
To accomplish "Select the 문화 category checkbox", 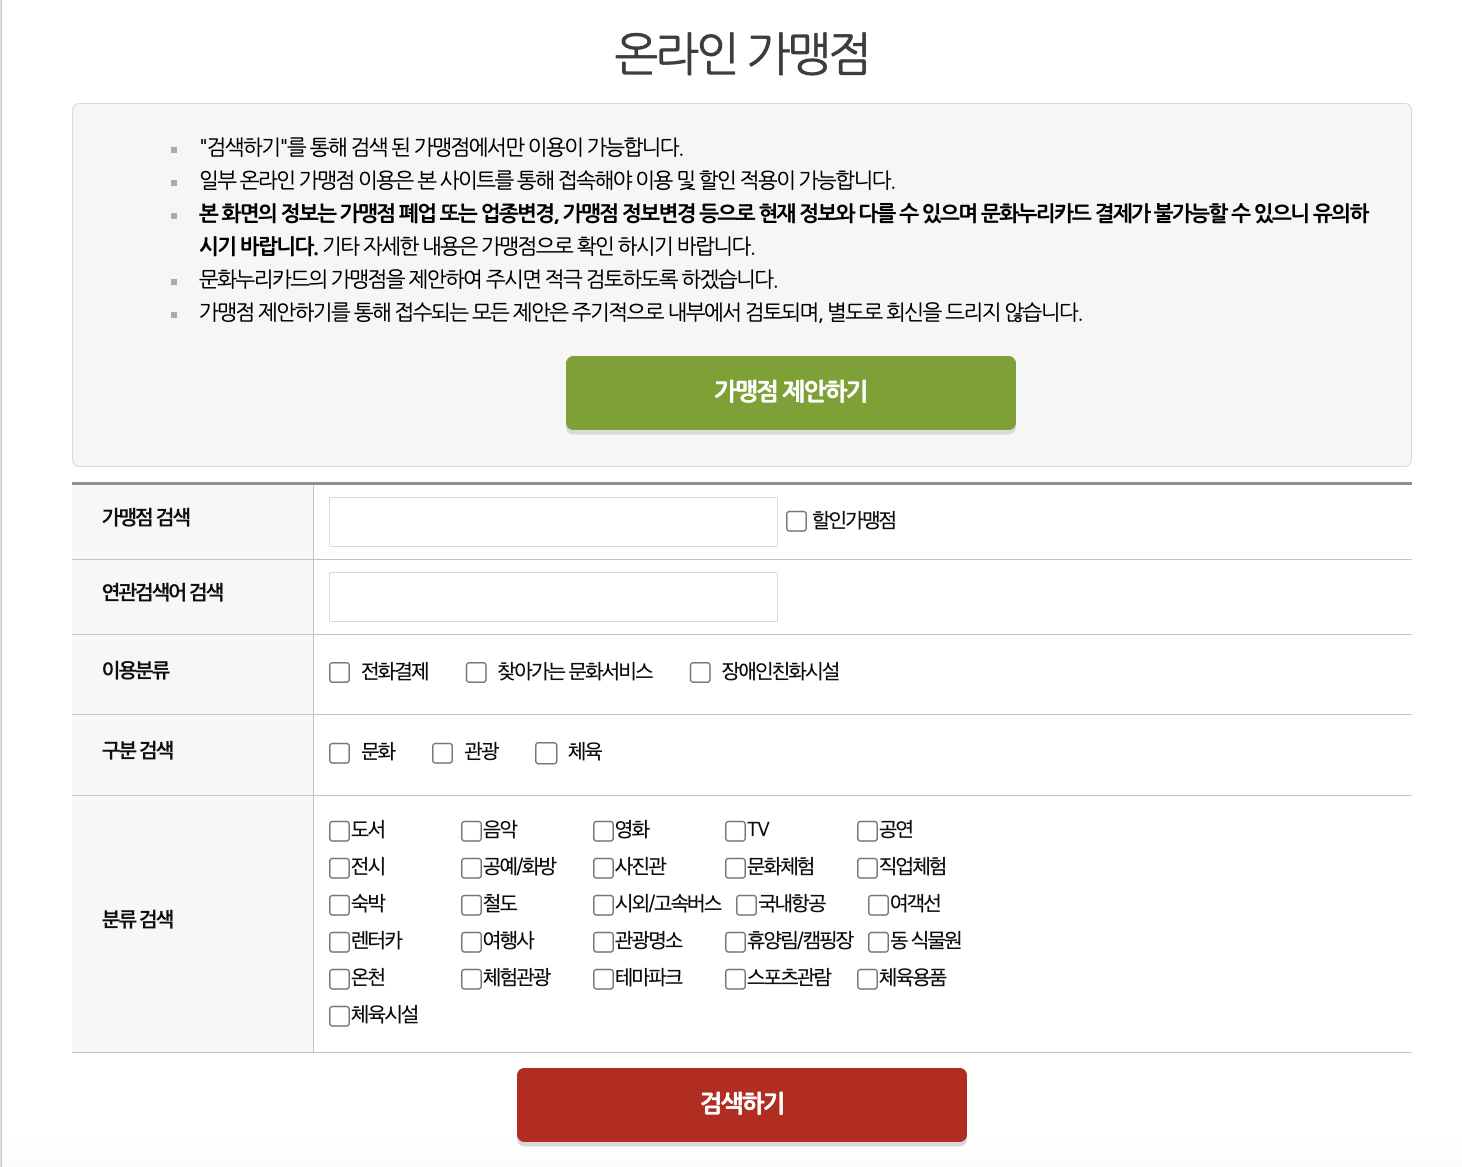I will (x=338, y=752).
